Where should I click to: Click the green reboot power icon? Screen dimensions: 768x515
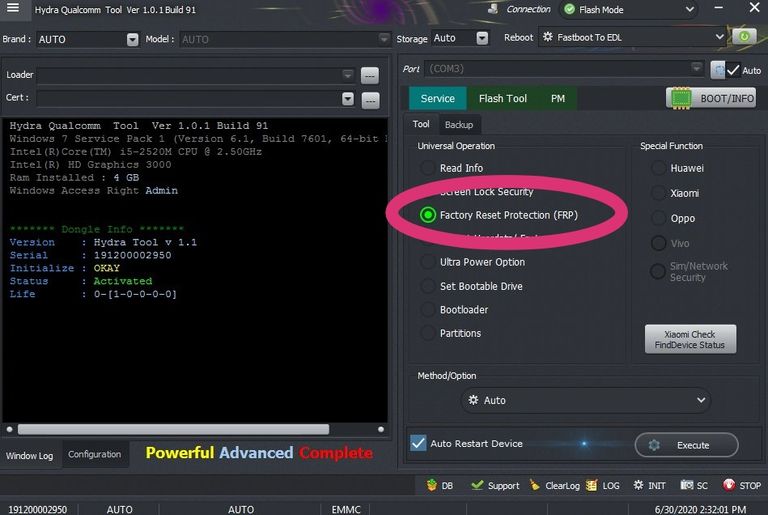point(744,37)
